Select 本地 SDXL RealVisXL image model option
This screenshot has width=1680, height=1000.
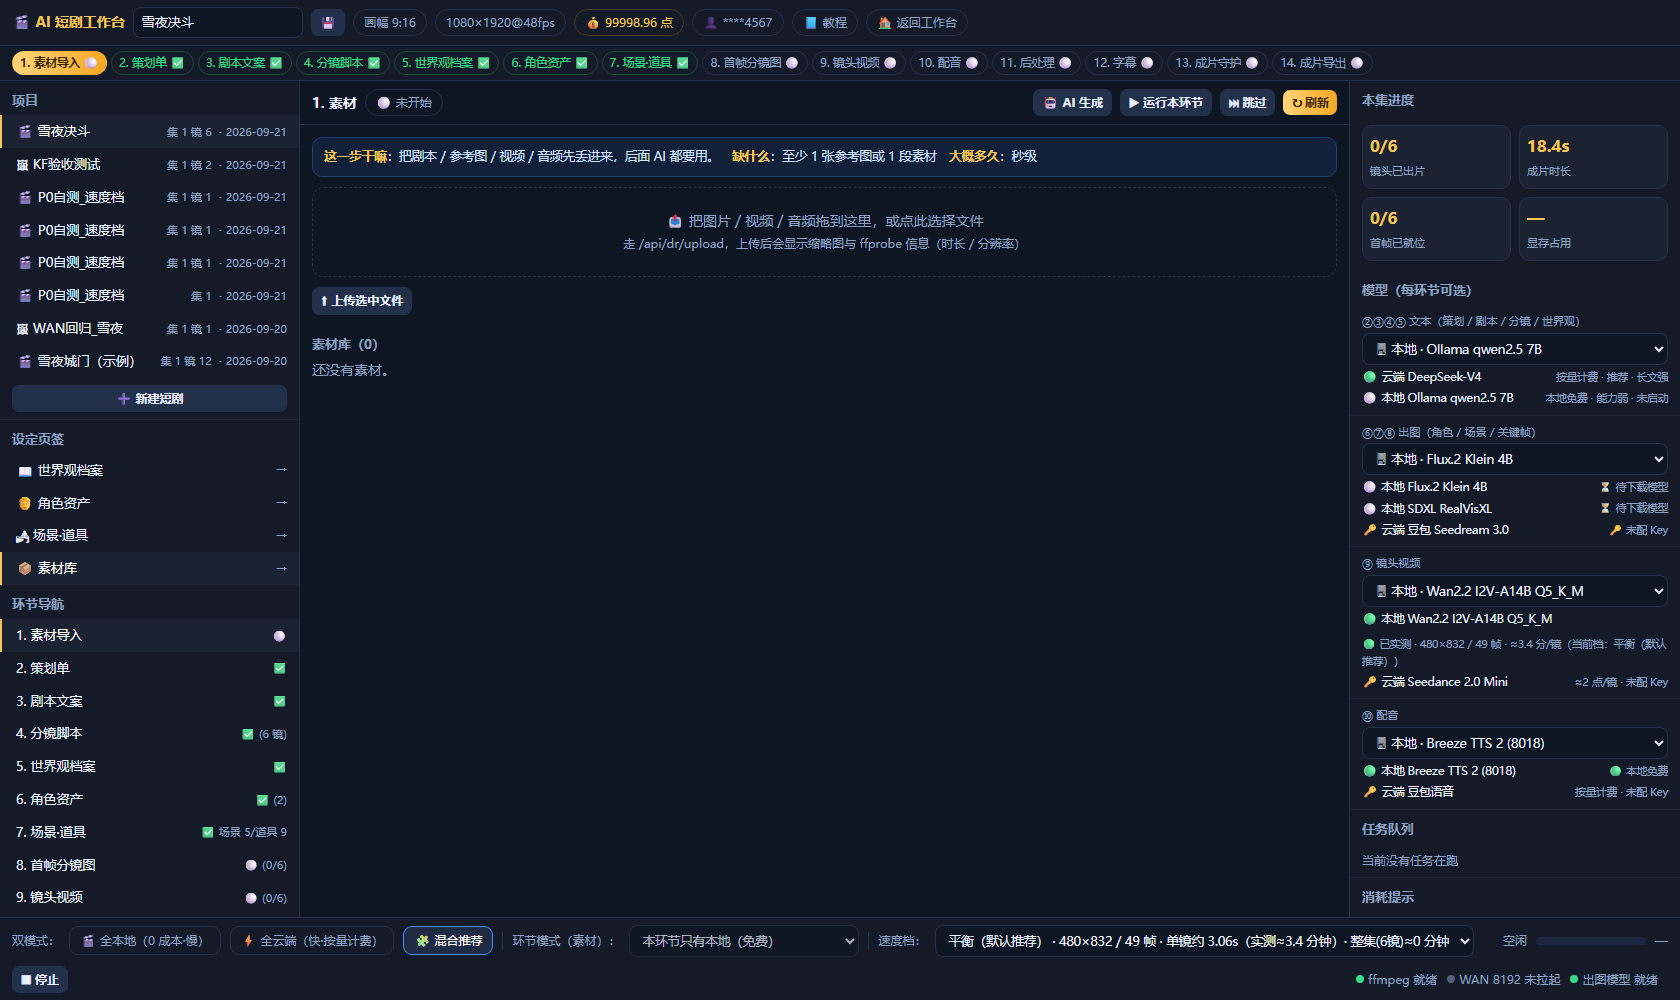1515,509
